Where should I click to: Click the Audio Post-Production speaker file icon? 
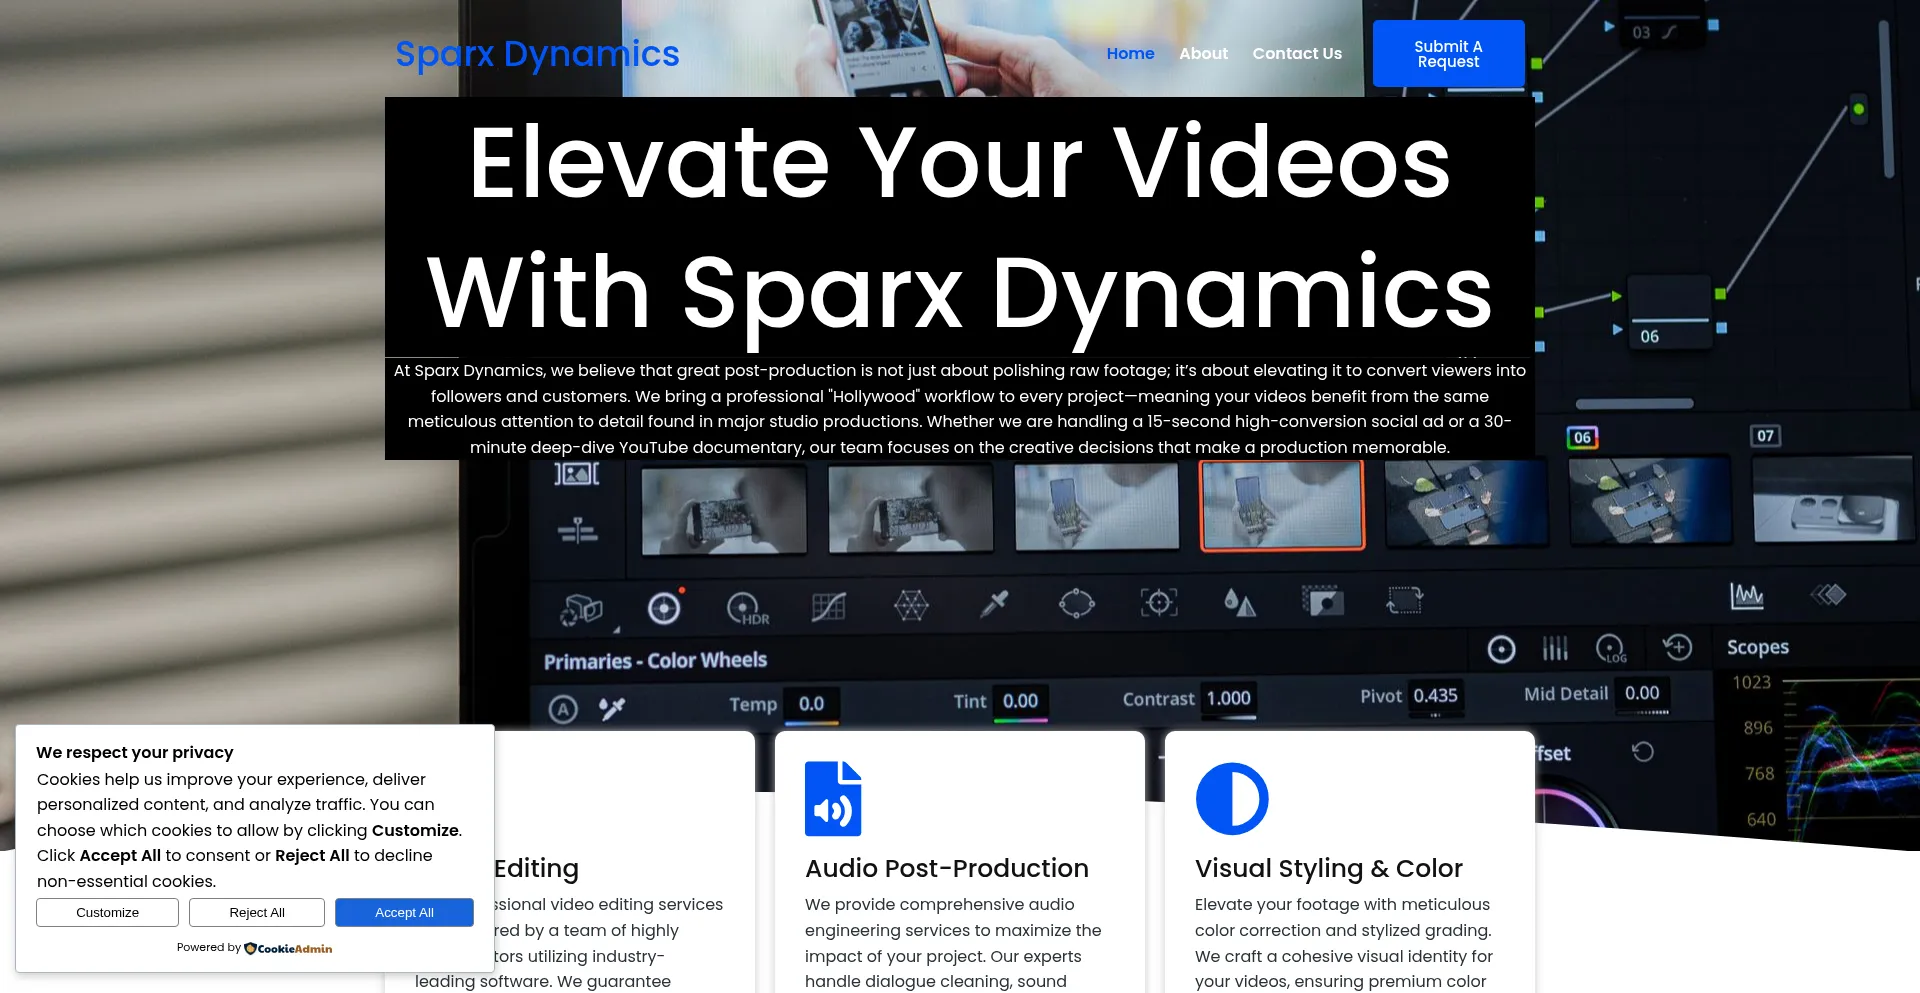coord(833,798)
